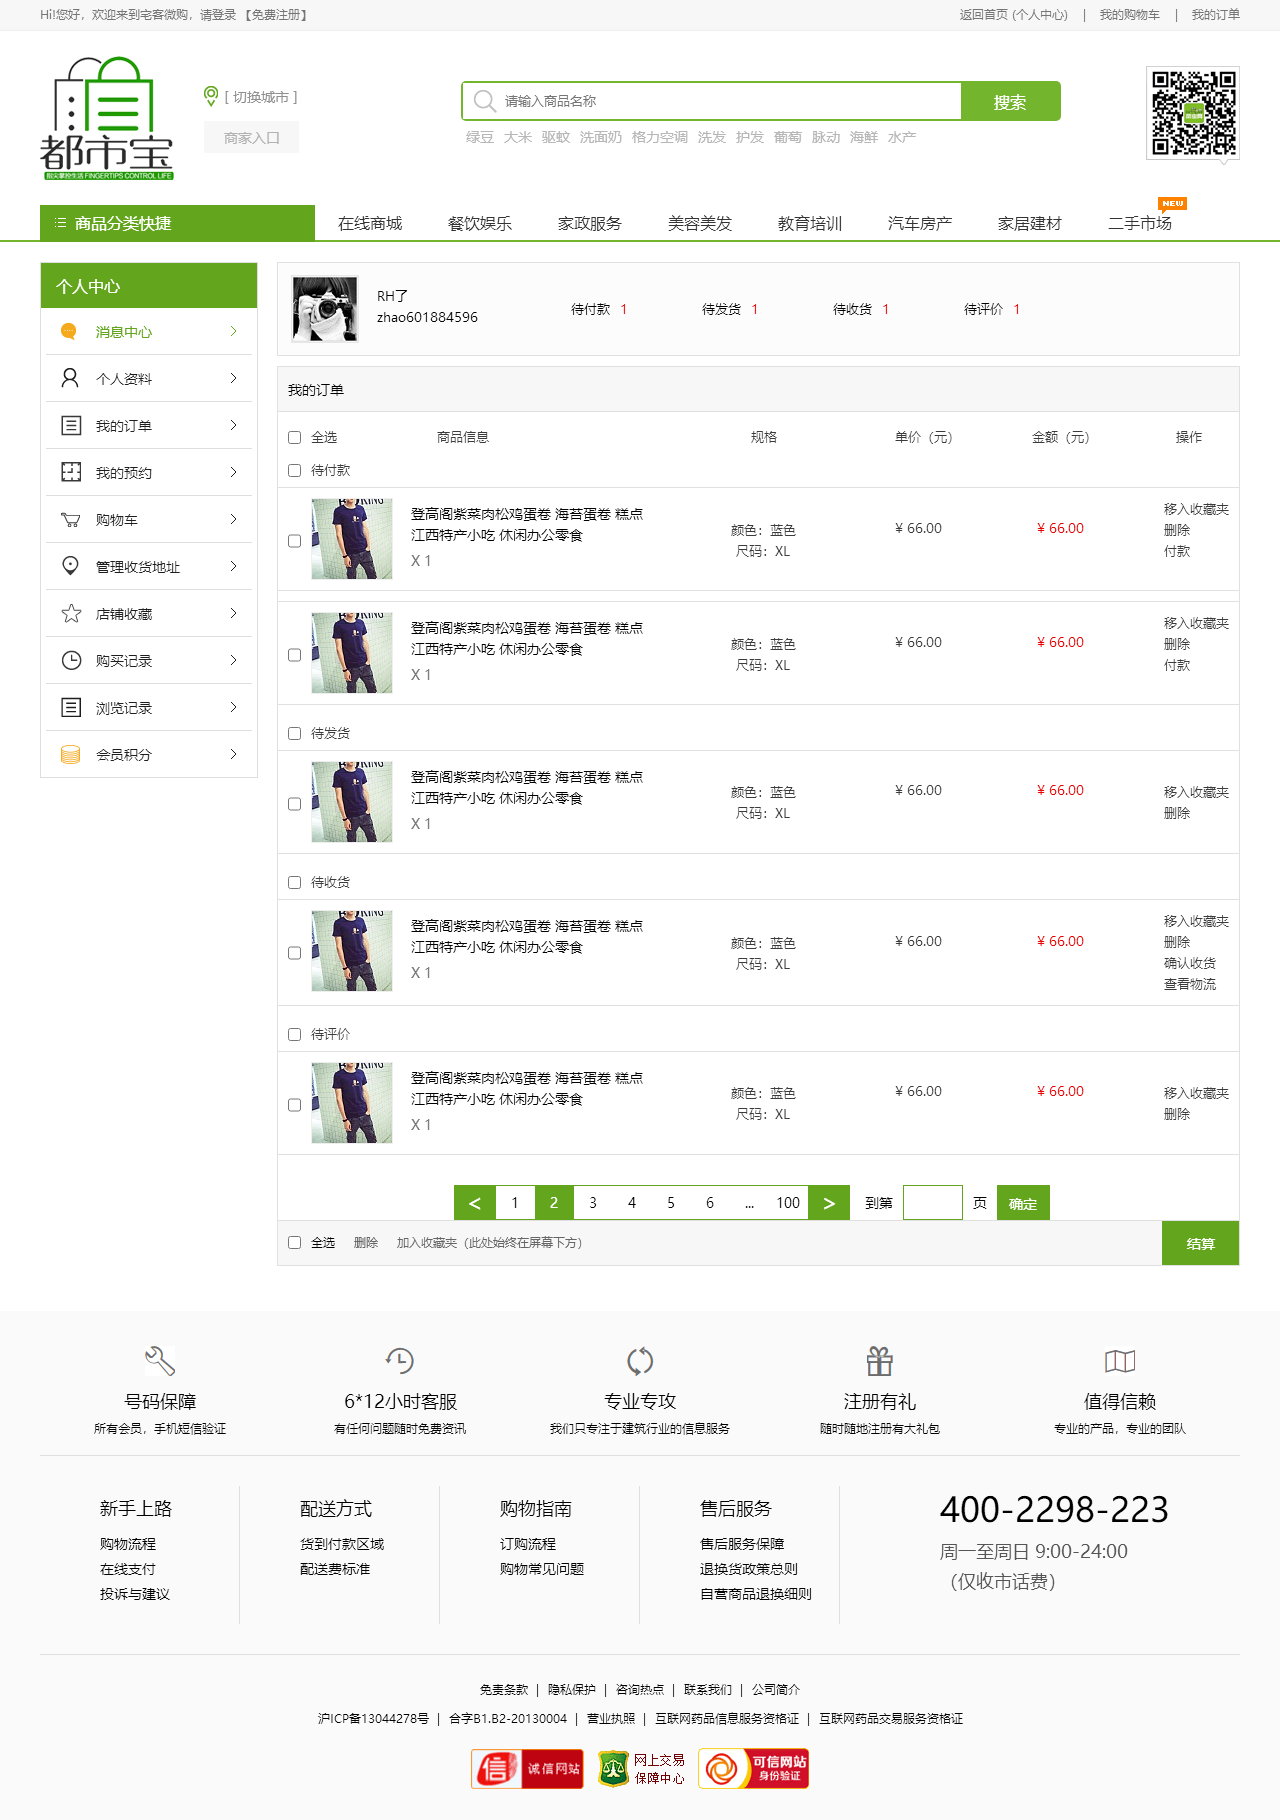Viewport: 1280px width, 1820px height.
Task: Switch to the 二手市场 navigation tab
Action: tap(1139, 223)
